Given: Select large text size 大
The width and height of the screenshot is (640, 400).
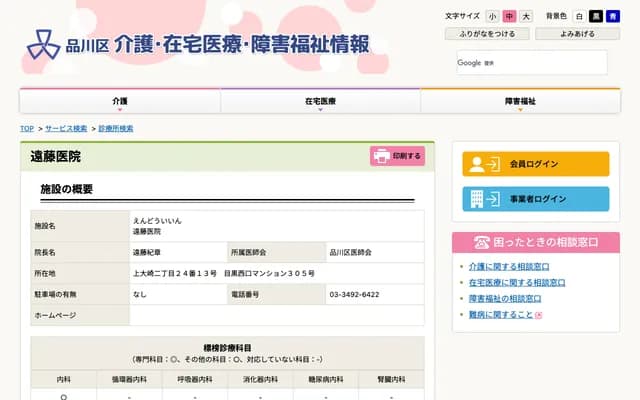Looking at the screenshot, I should 525,17.
